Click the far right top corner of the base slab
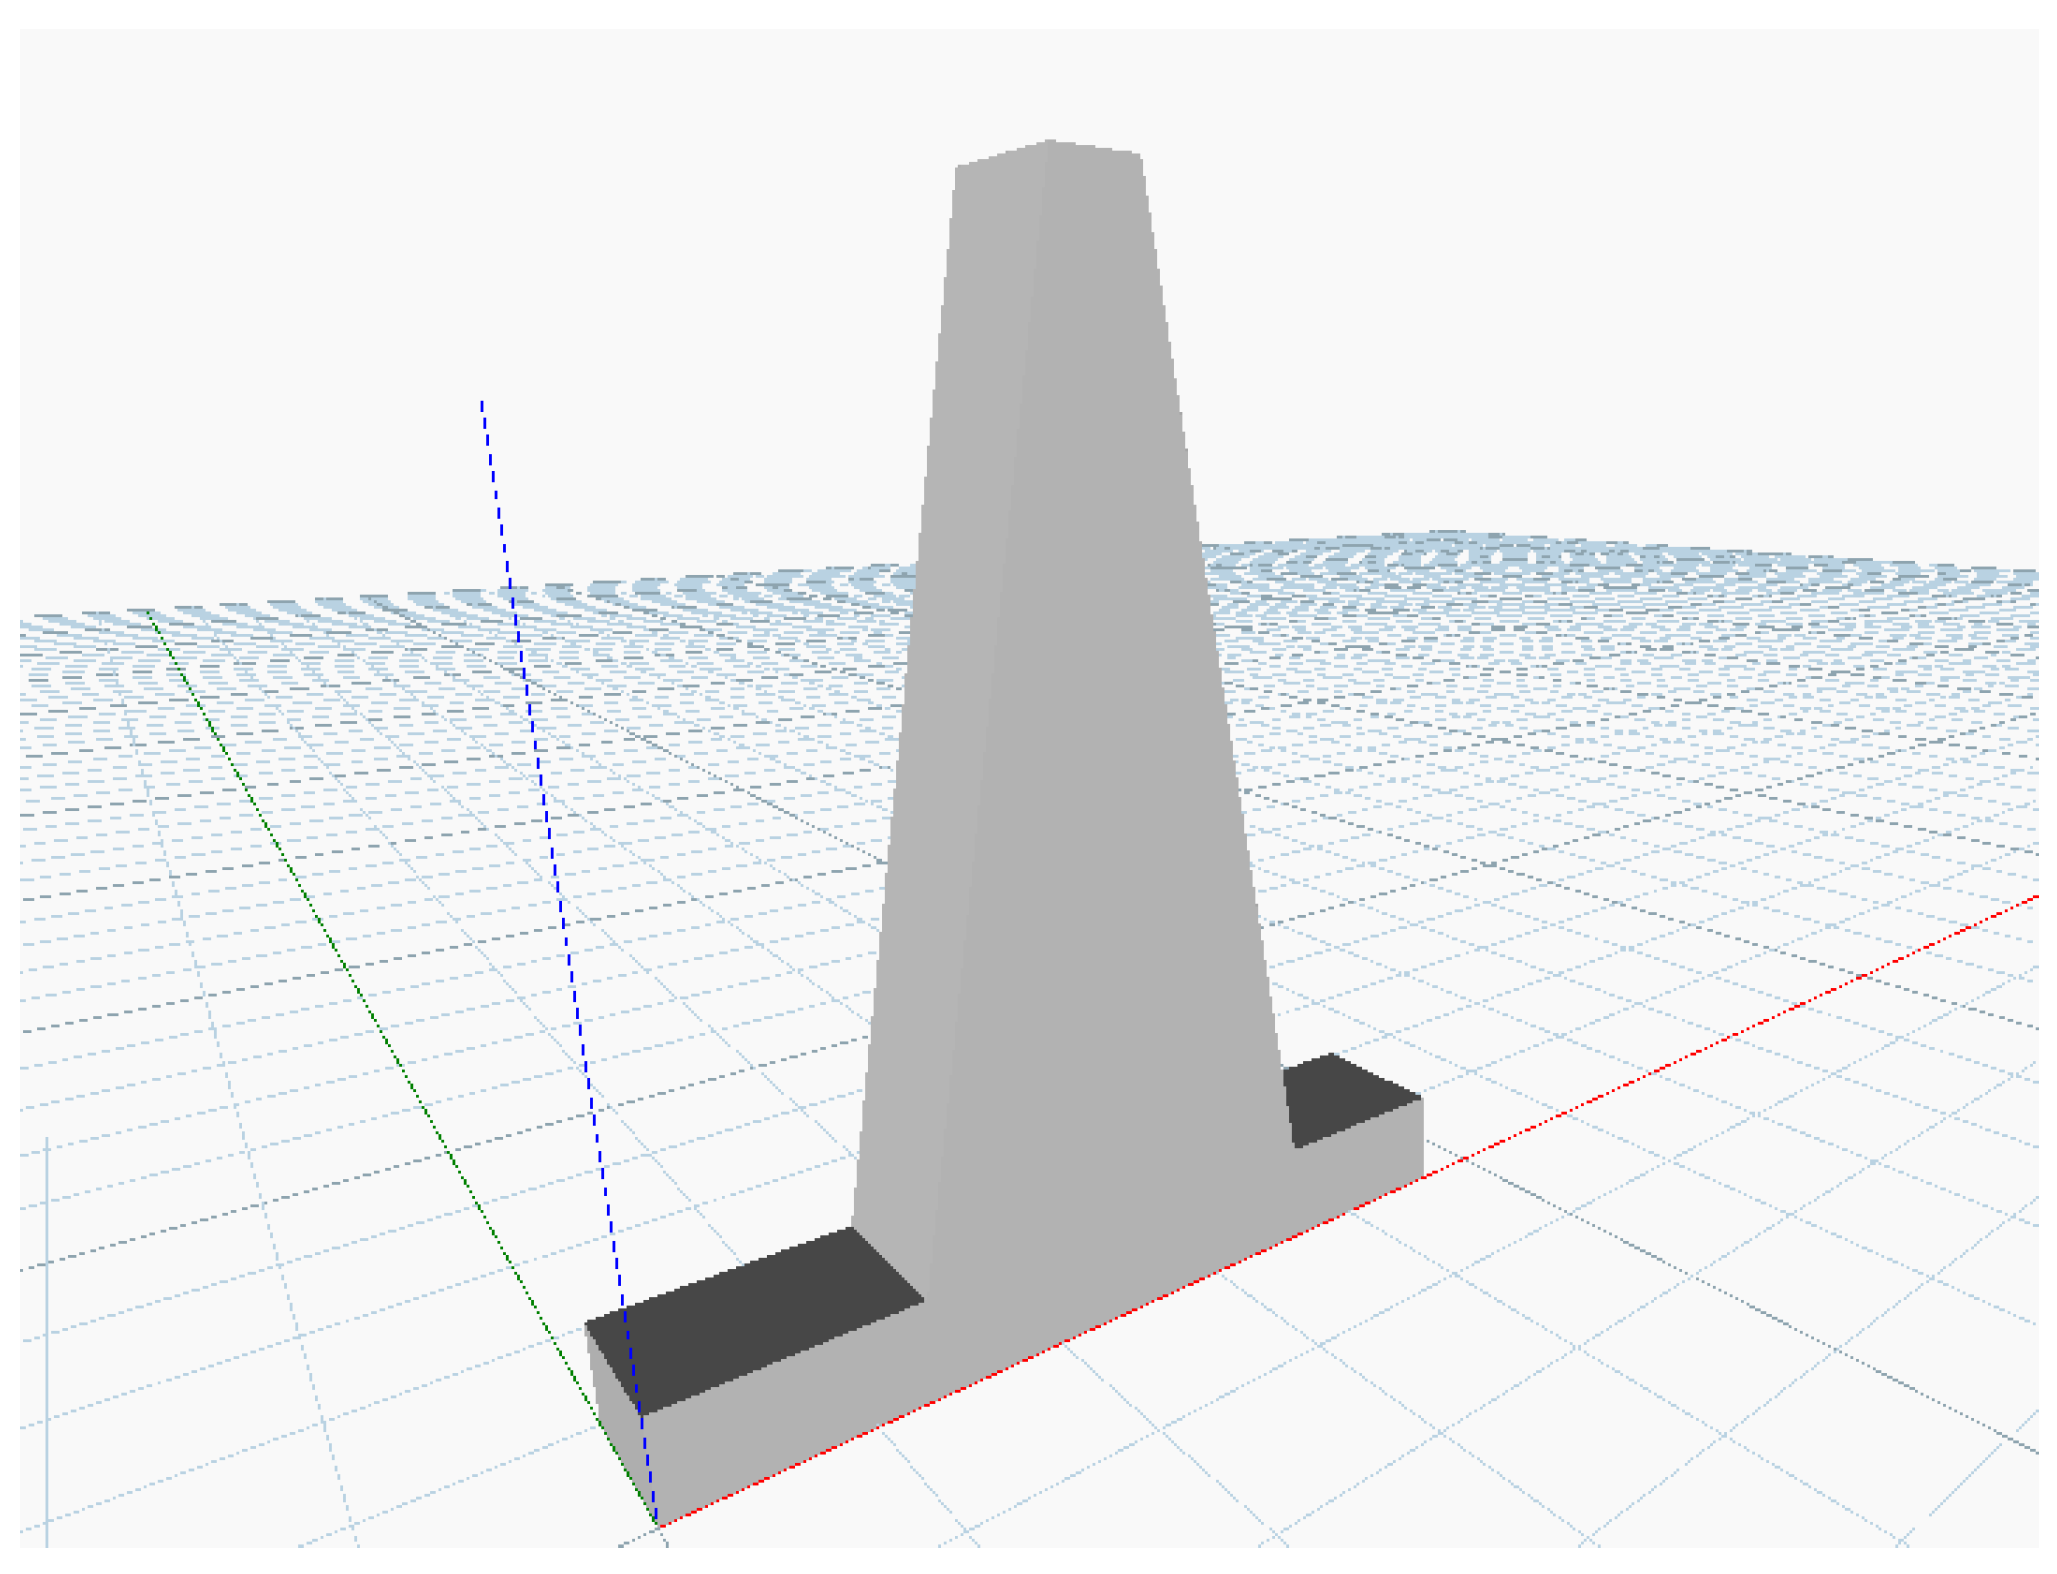 [1421, 1099]
